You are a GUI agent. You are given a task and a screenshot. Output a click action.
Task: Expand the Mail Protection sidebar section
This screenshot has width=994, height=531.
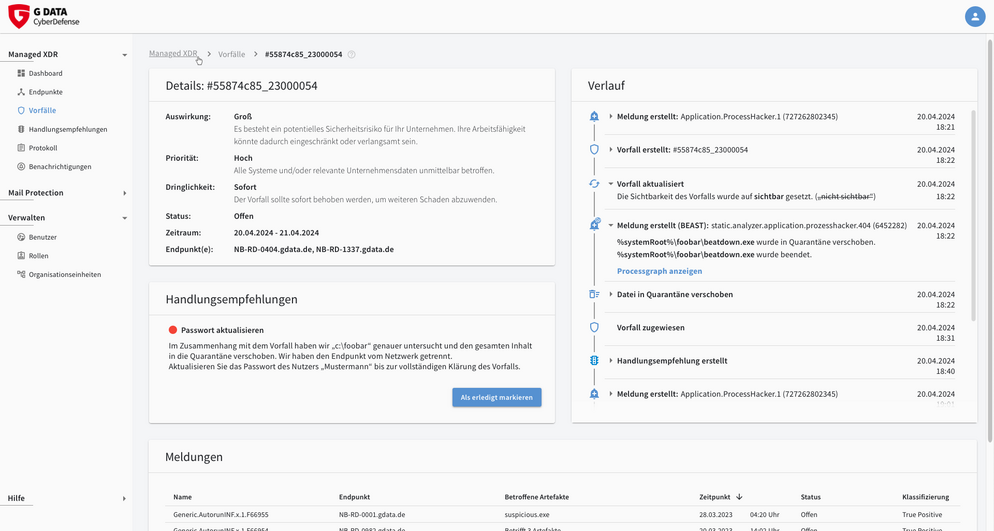tap(124, 193)
